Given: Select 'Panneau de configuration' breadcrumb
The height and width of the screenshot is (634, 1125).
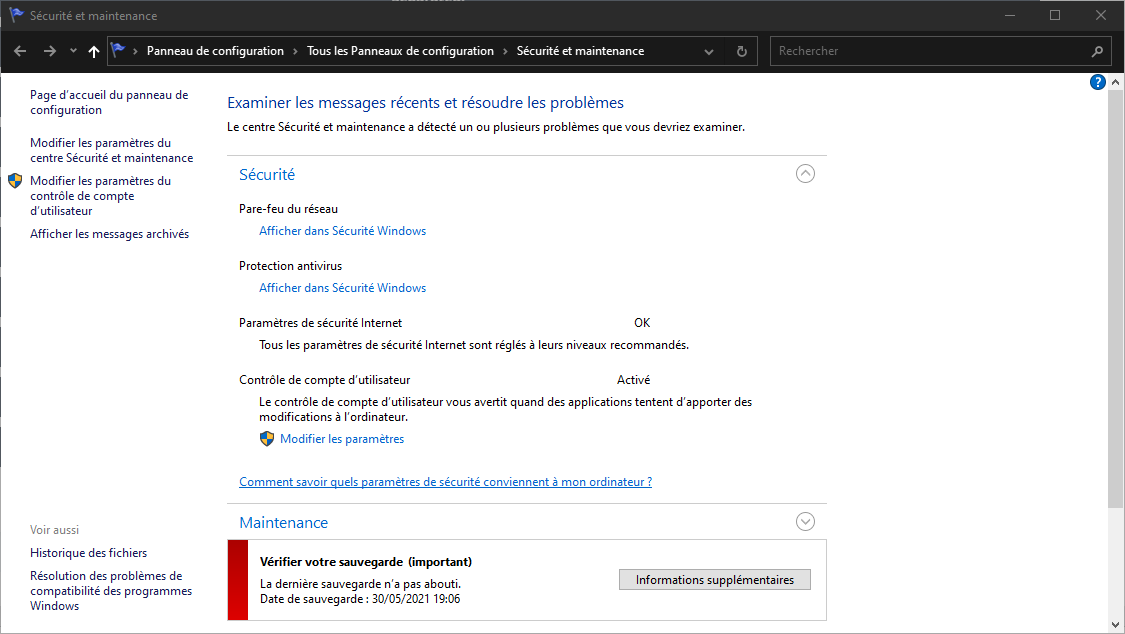Looking at the screenshot, I should tap(215, 51).
